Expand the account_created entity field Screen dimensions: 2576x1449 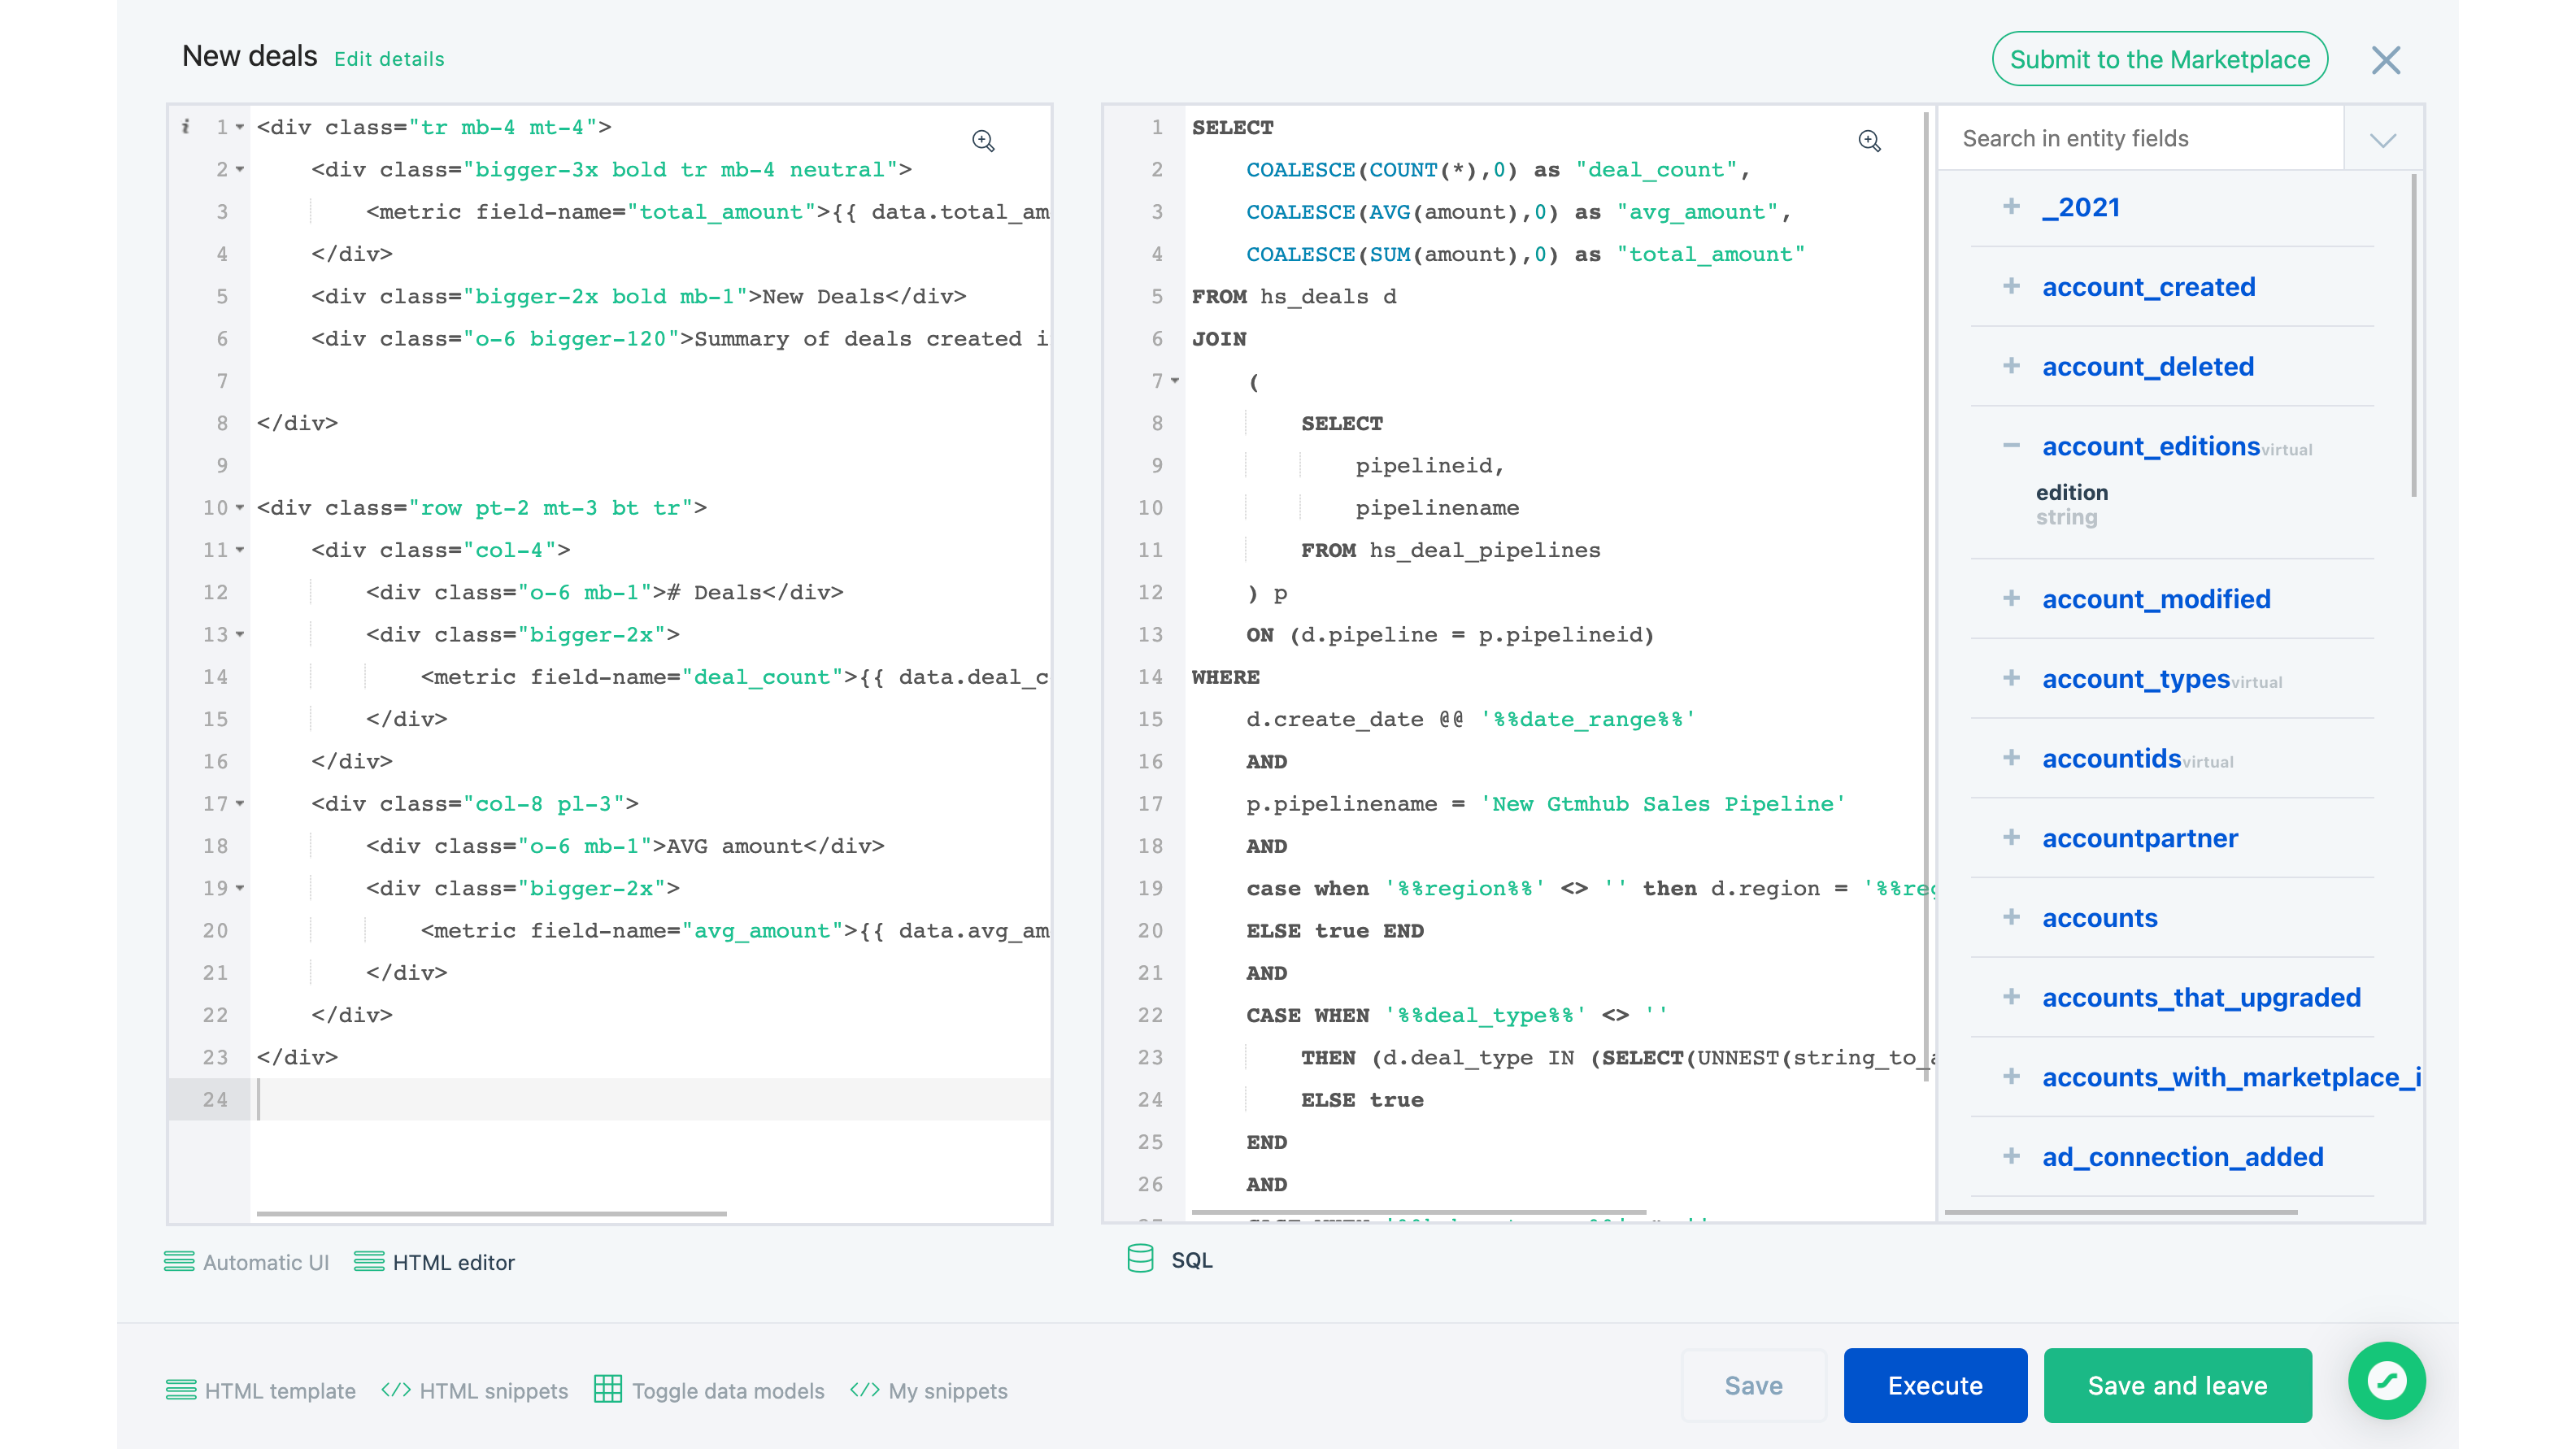2011,286
